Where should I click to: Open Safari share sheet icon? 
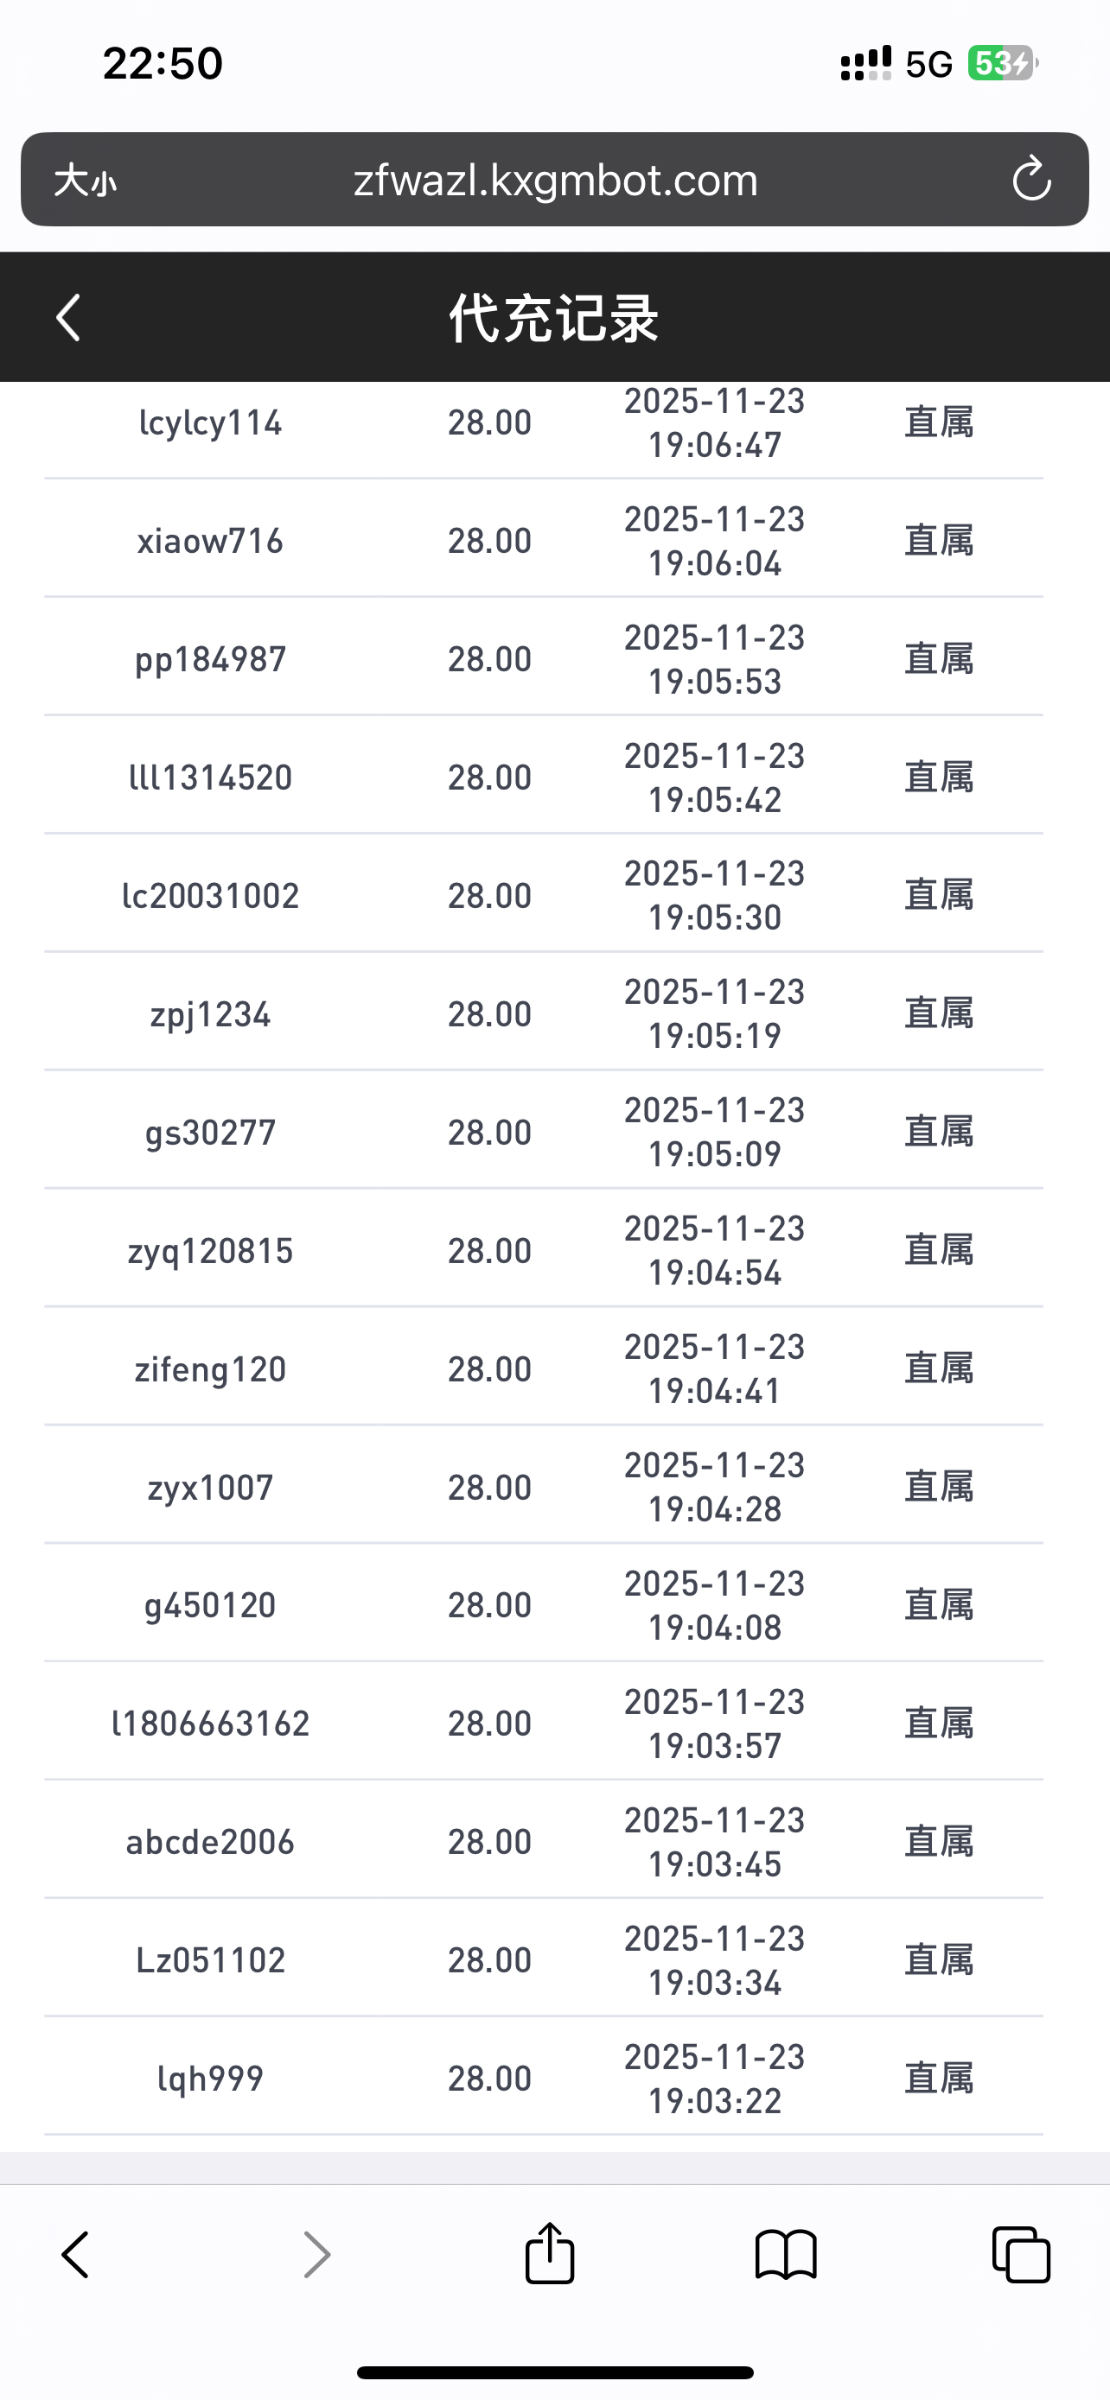click(x=550, y=2254)
